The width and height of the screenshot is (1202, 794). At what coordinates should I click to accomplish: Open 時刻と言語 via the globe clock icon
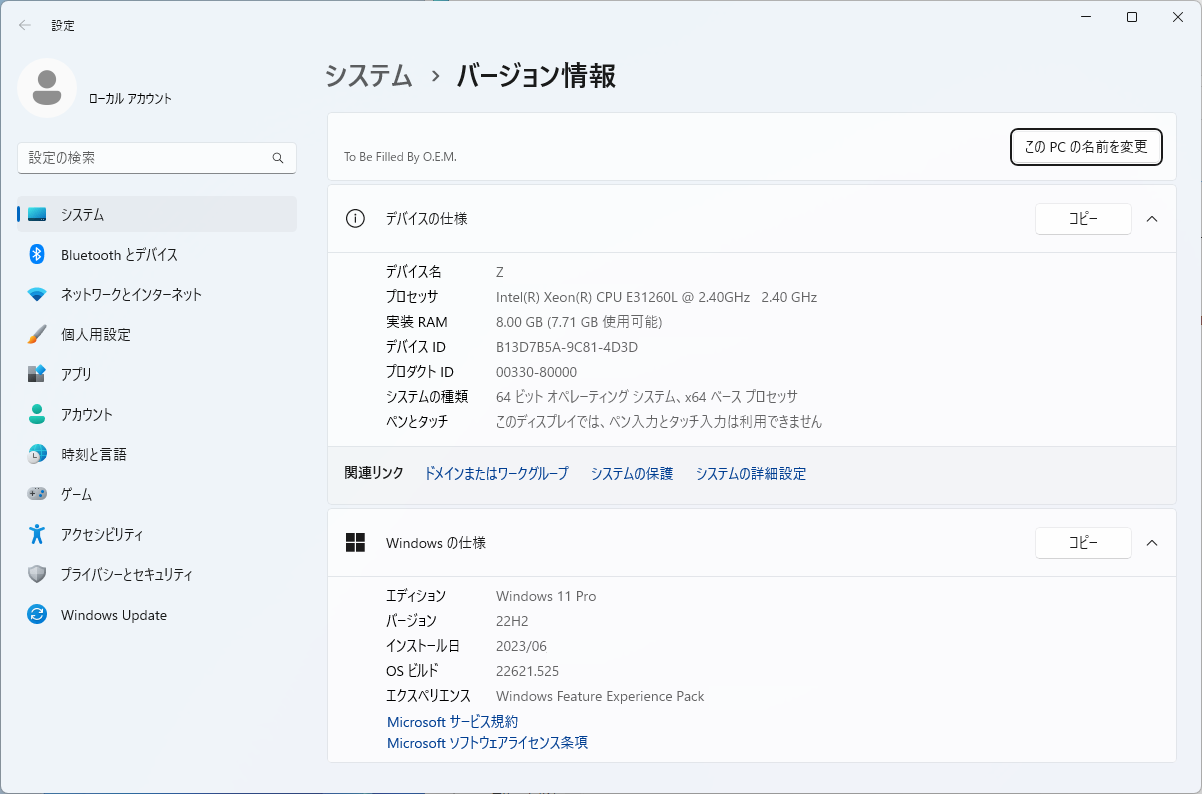(37, 454)
